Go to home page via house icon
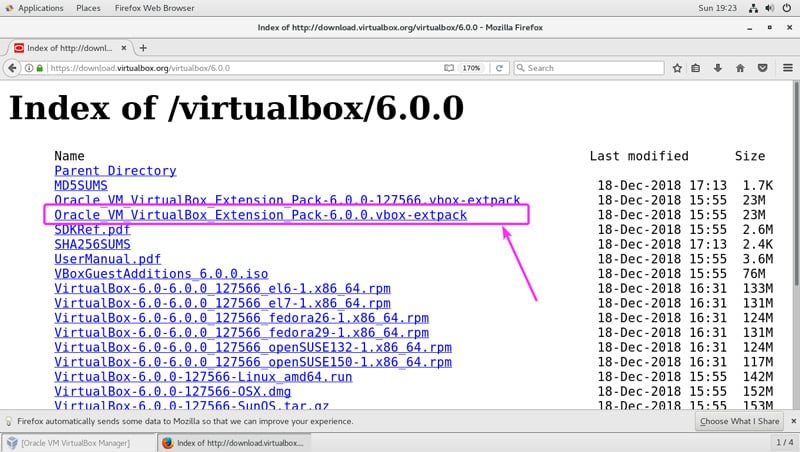 [x=740, y=68]
